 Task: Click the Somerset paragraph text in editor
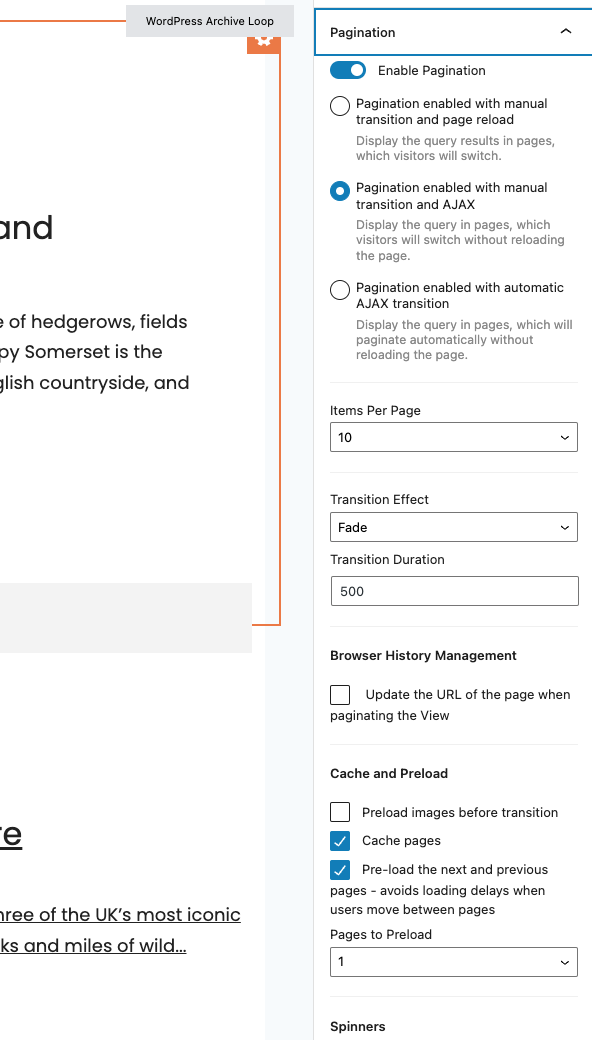pos(94,352)
